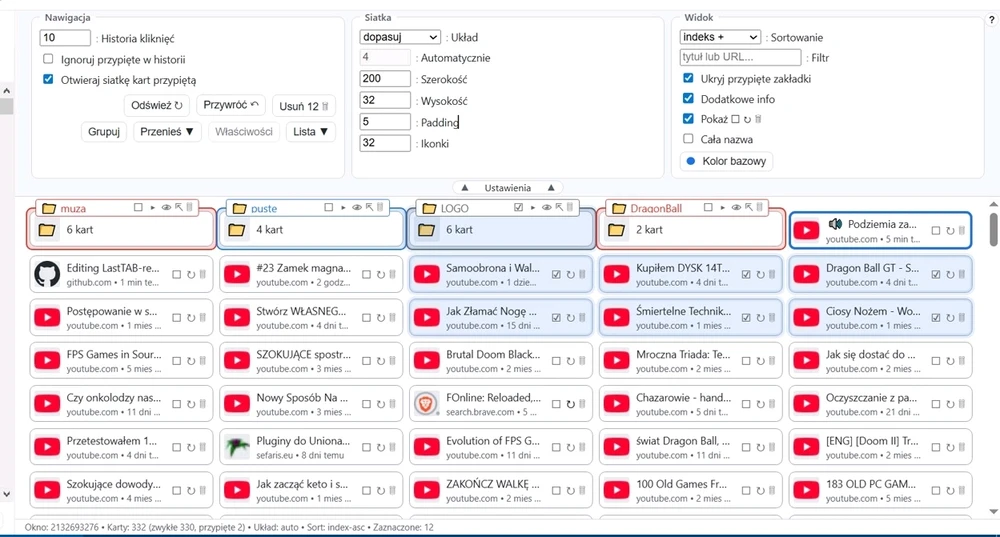Uncheck 'Ukryj przypięte zakładki' checkbox
Image resolution: width=1000 pixels, height=537 pixels.
(688, 78)
